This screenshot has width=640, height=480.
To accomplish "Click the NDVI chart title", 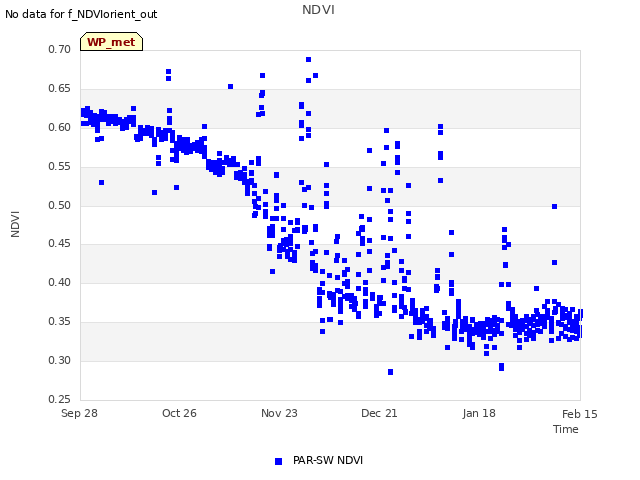I will pos(318,10).
